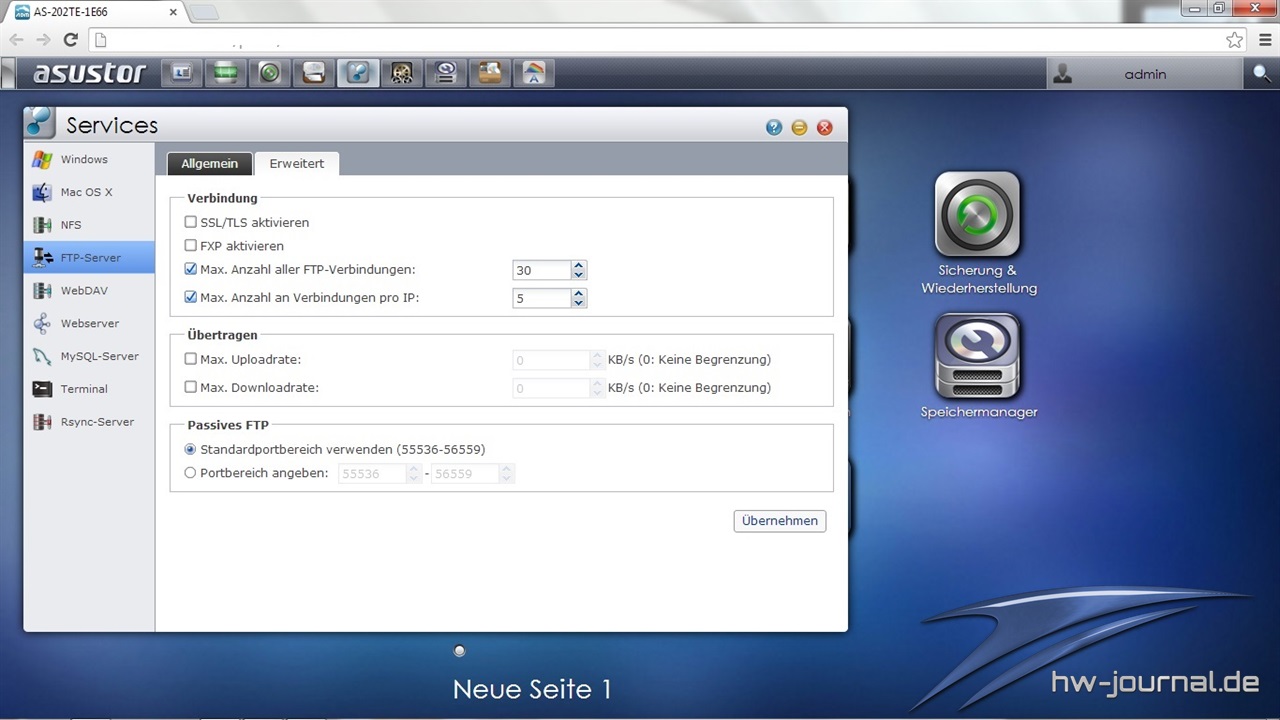The height and width of the screenshot is (720, 1280).
Task: Minimize the Services window yellow button
Action: (799, 127)
